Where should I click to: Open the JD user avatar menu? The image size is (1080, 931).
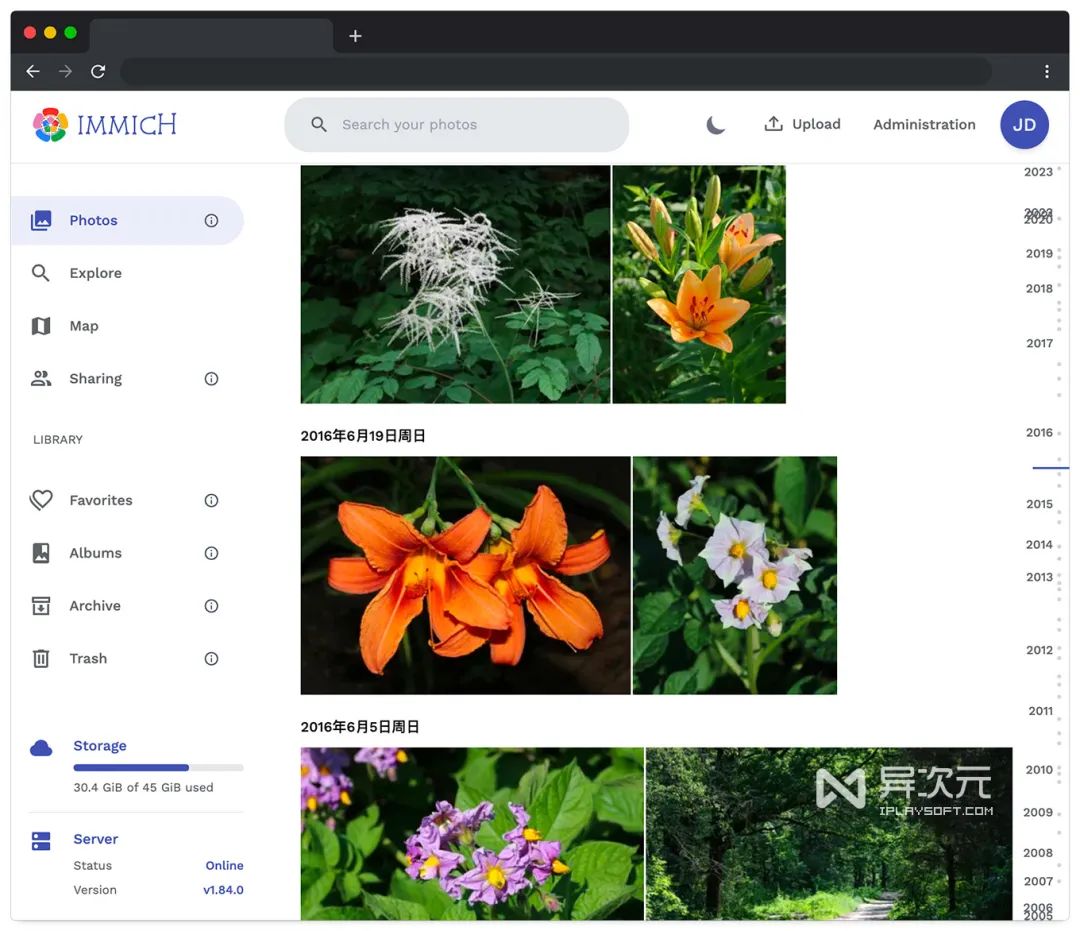tap(1024, 125)
